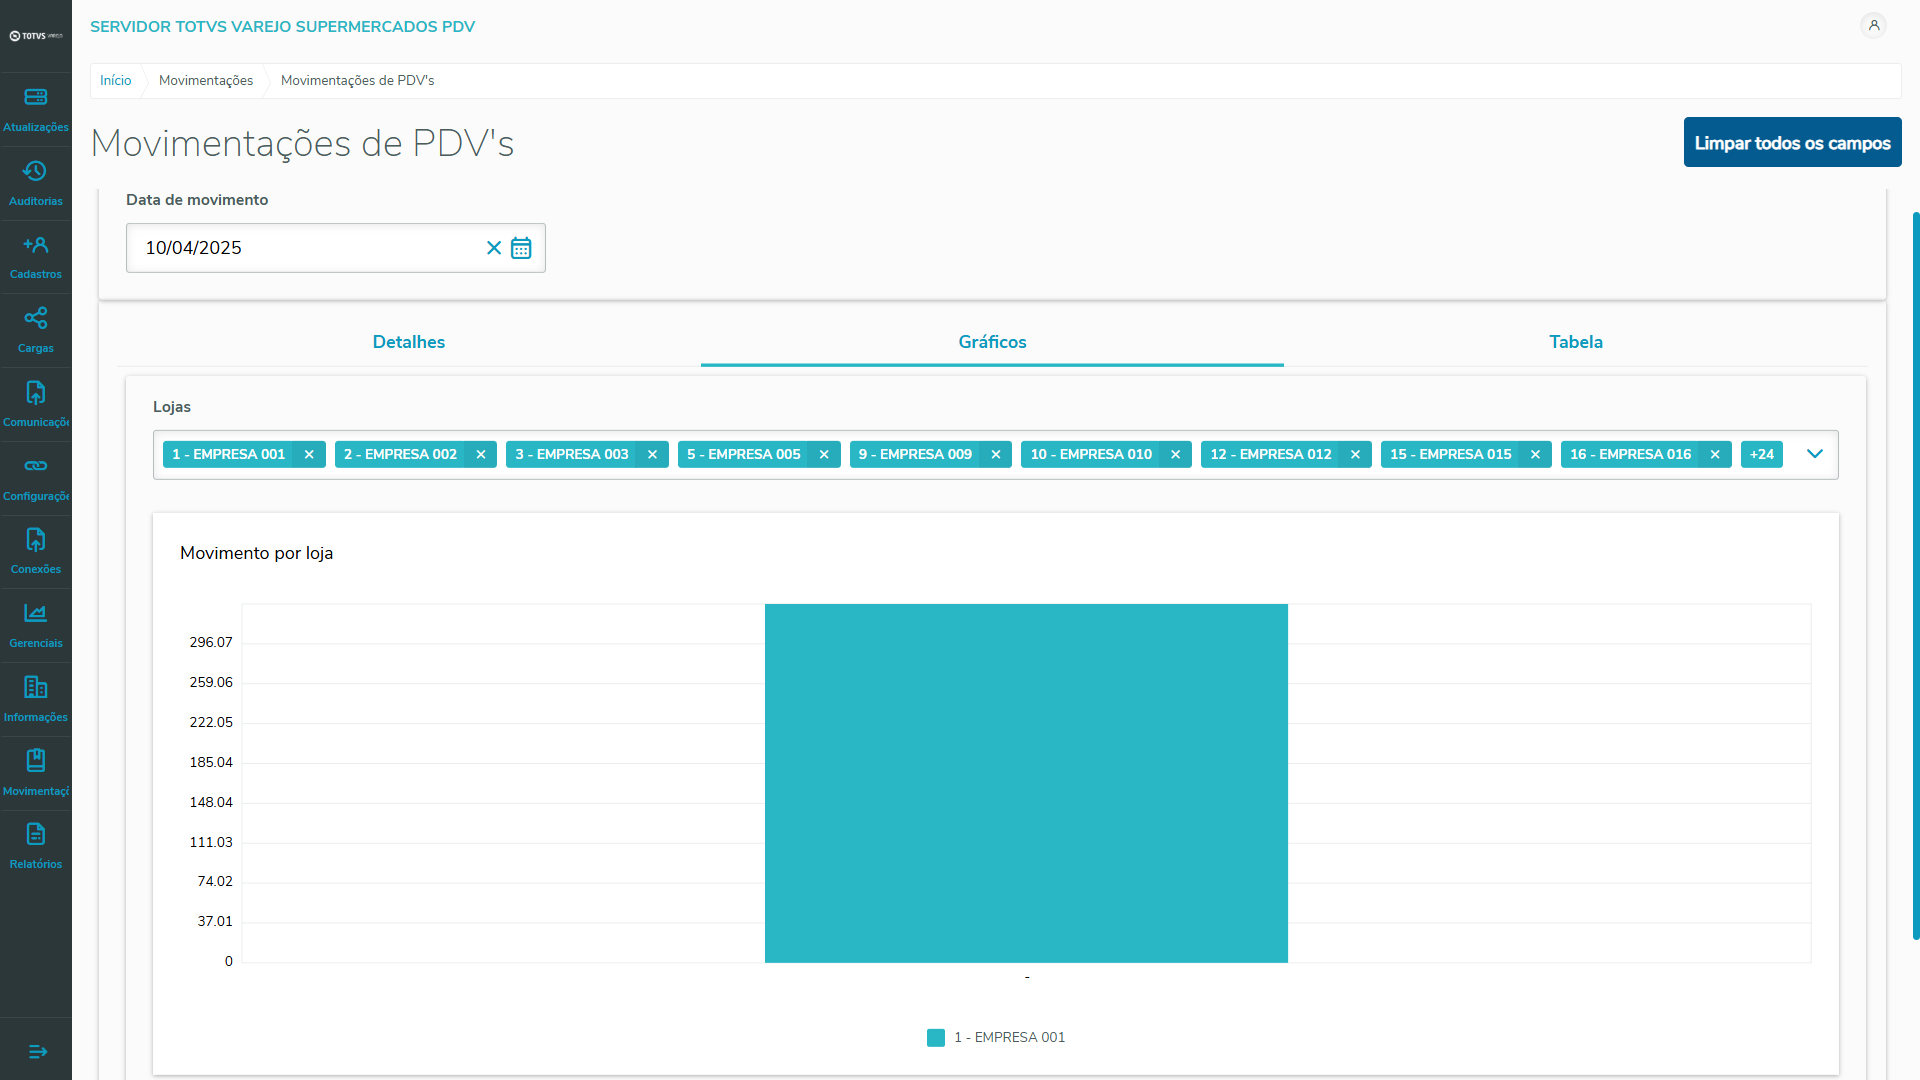Click the Cadastros add-user icon
This screenshot has width=1920, height=1080.
point(36,245)
